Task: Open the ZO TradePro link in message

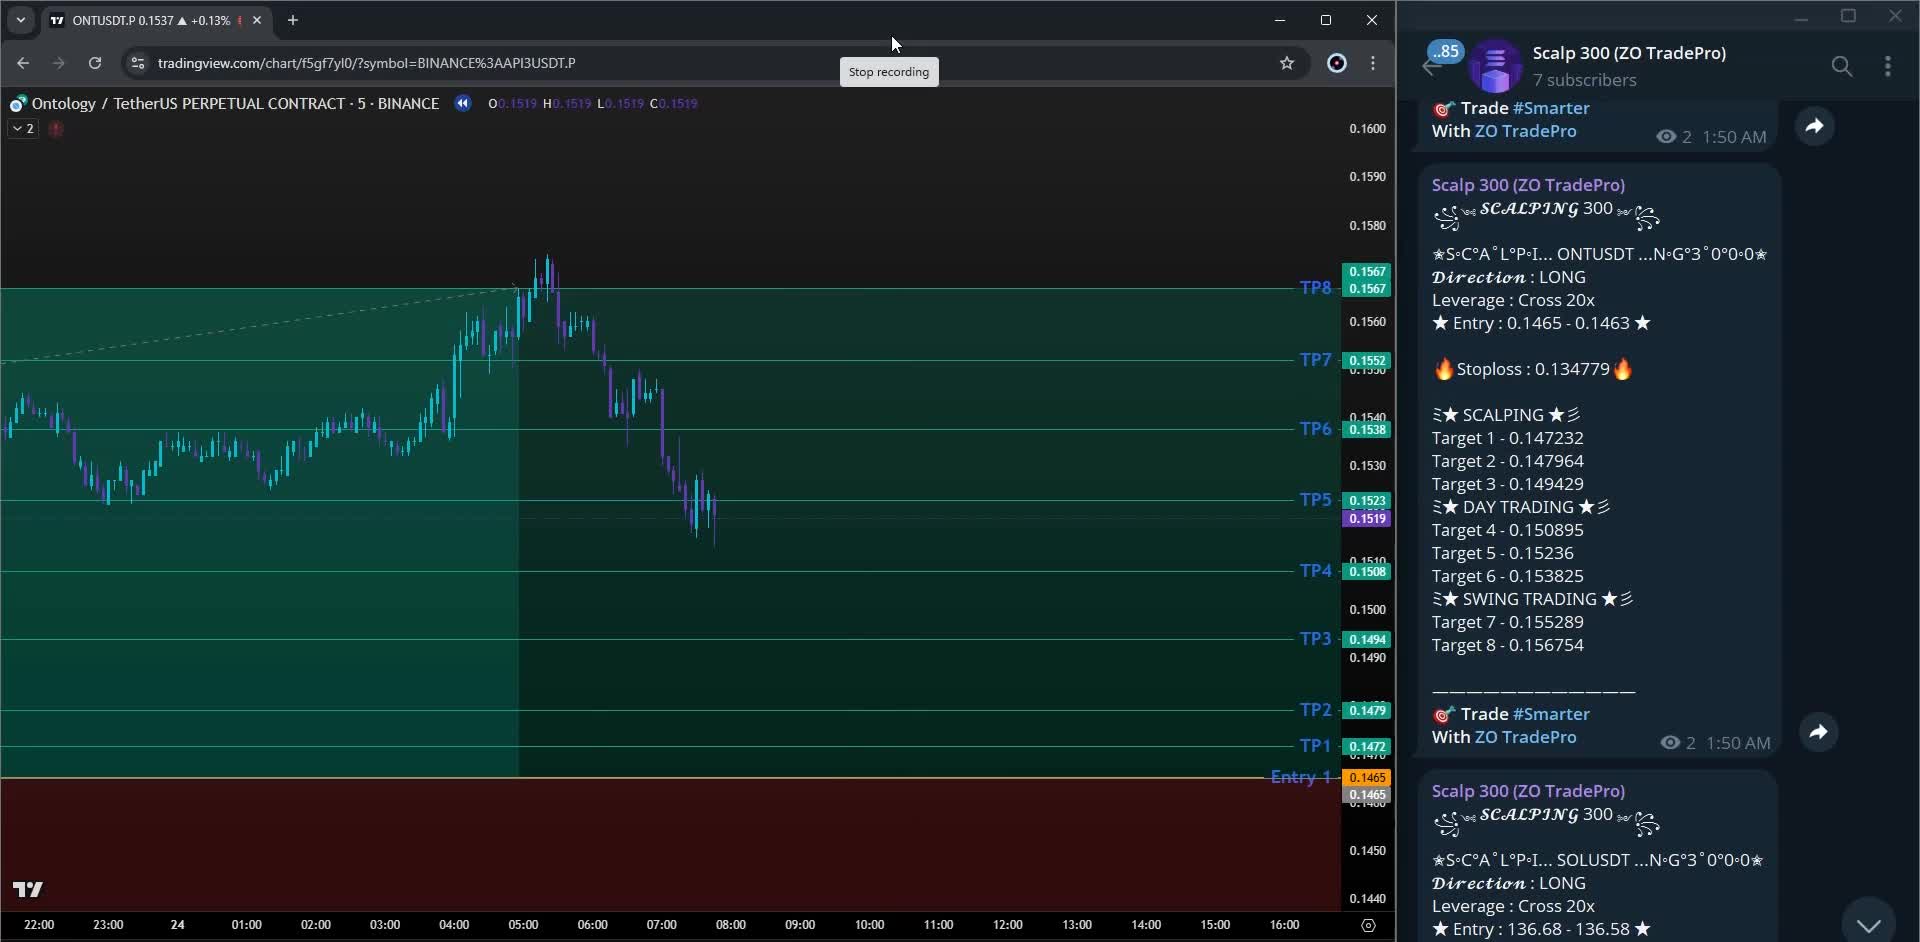Action: pyautogui.click(x=1525, y=737)
